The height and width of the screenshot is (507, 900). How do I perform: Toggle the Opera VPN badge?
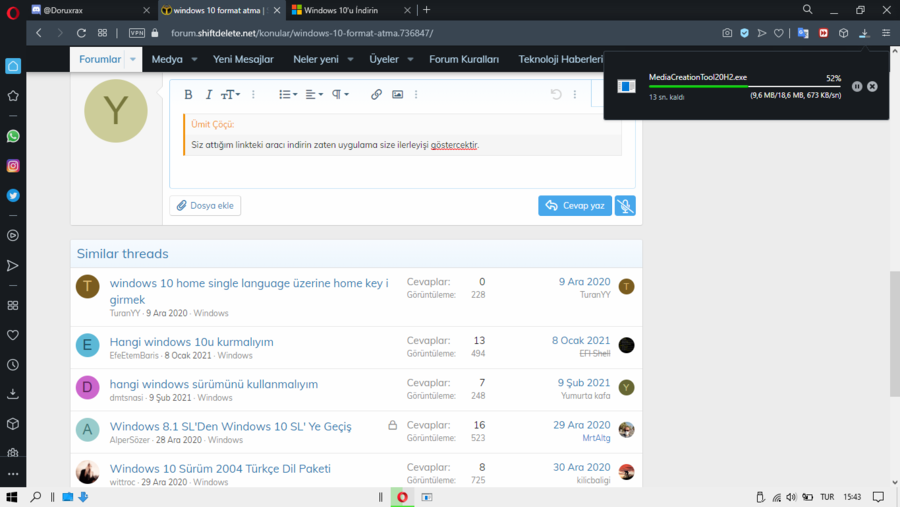point(137,33)
